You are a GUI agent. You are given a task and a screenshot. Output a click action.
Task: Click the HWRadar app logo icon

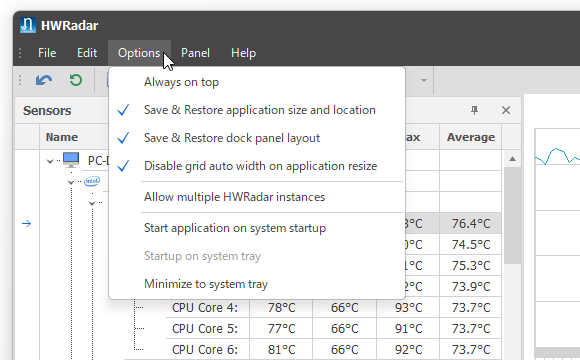[28, 25]
